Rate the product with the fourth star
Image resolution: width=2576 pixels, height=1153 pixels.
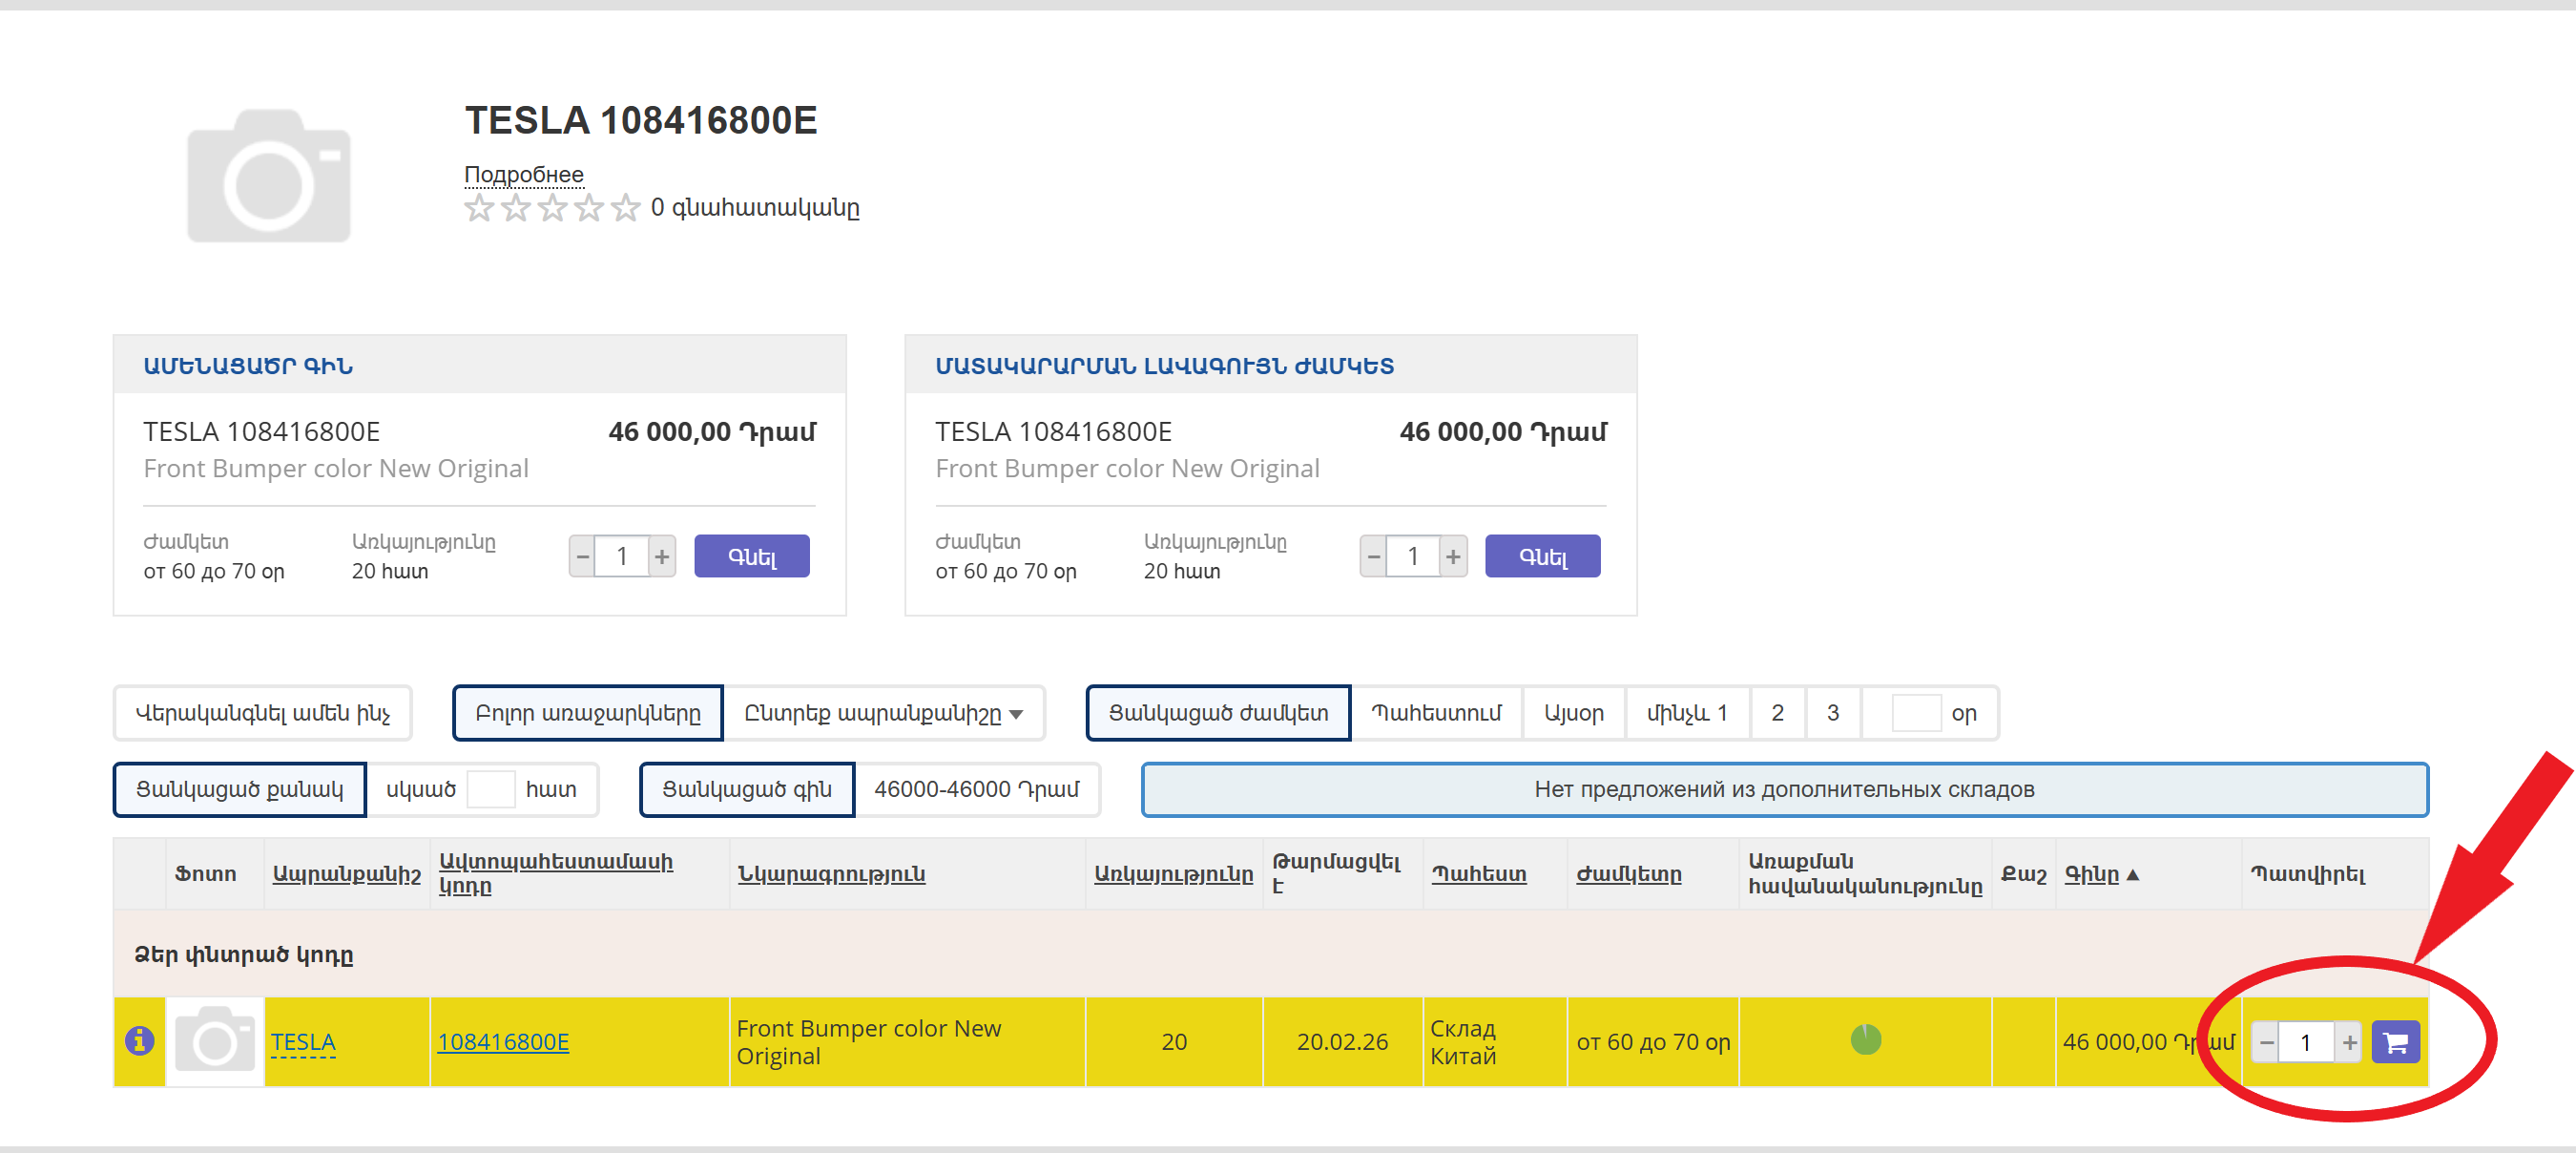[x=589, y=208]
